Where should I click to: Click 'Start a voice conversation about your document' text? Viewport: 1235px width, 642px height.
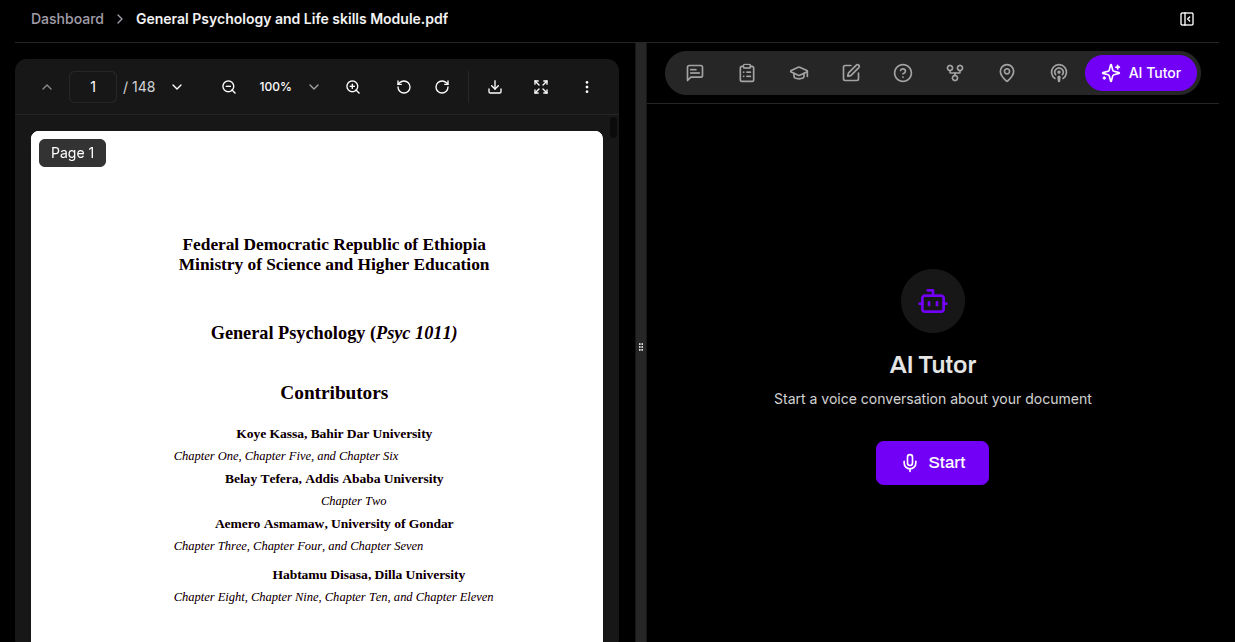pyautogui.click(x=933, y=399)
